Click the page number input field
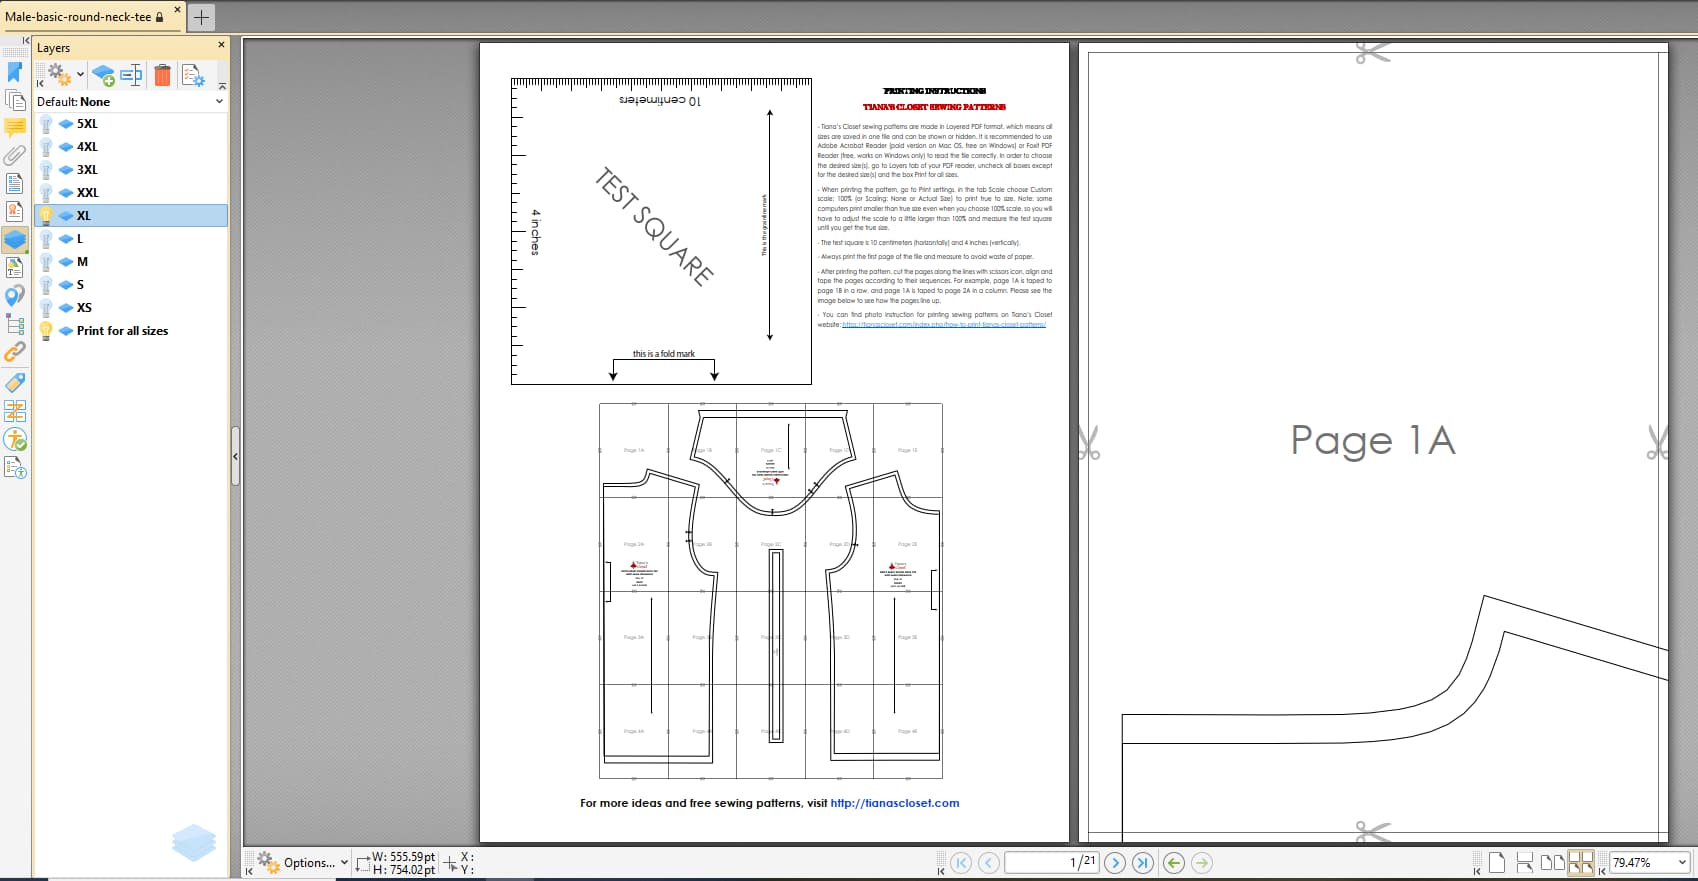Image resolution: width=1698 pixels, height=881 pixels. click(x=1040, y=862)
